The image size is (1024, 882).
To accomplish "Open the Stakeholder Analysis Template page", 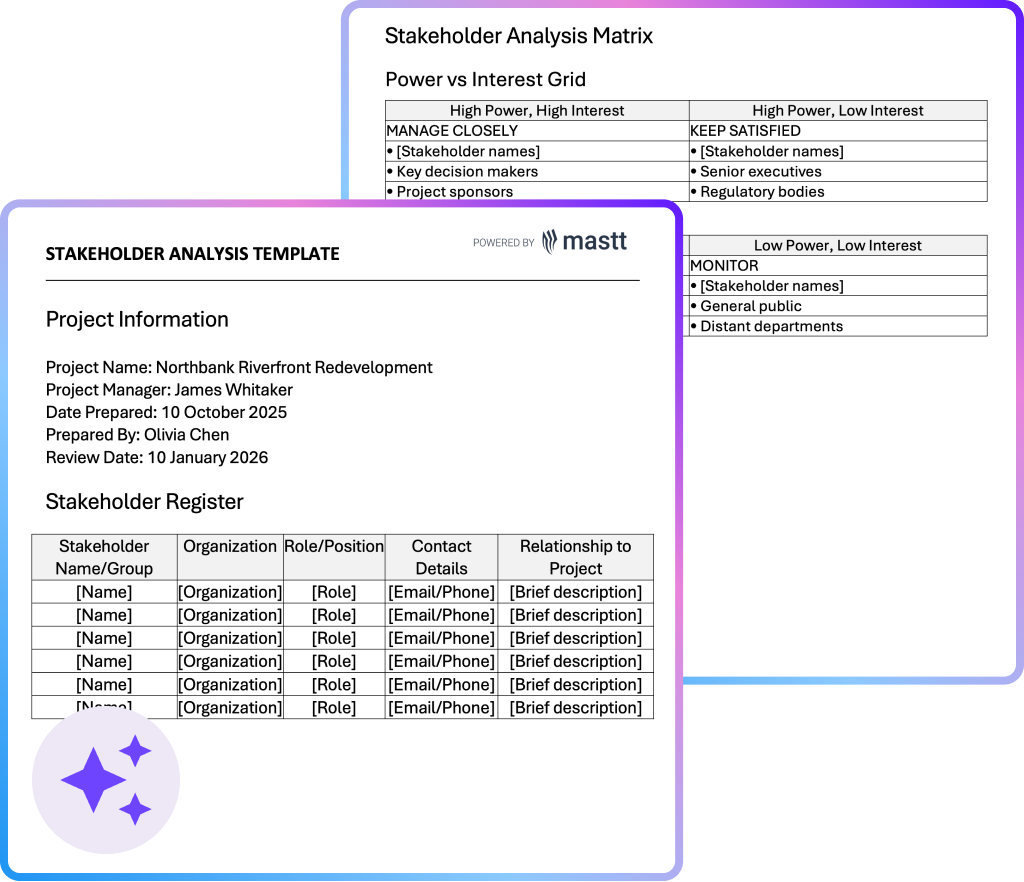I will 194,254.
